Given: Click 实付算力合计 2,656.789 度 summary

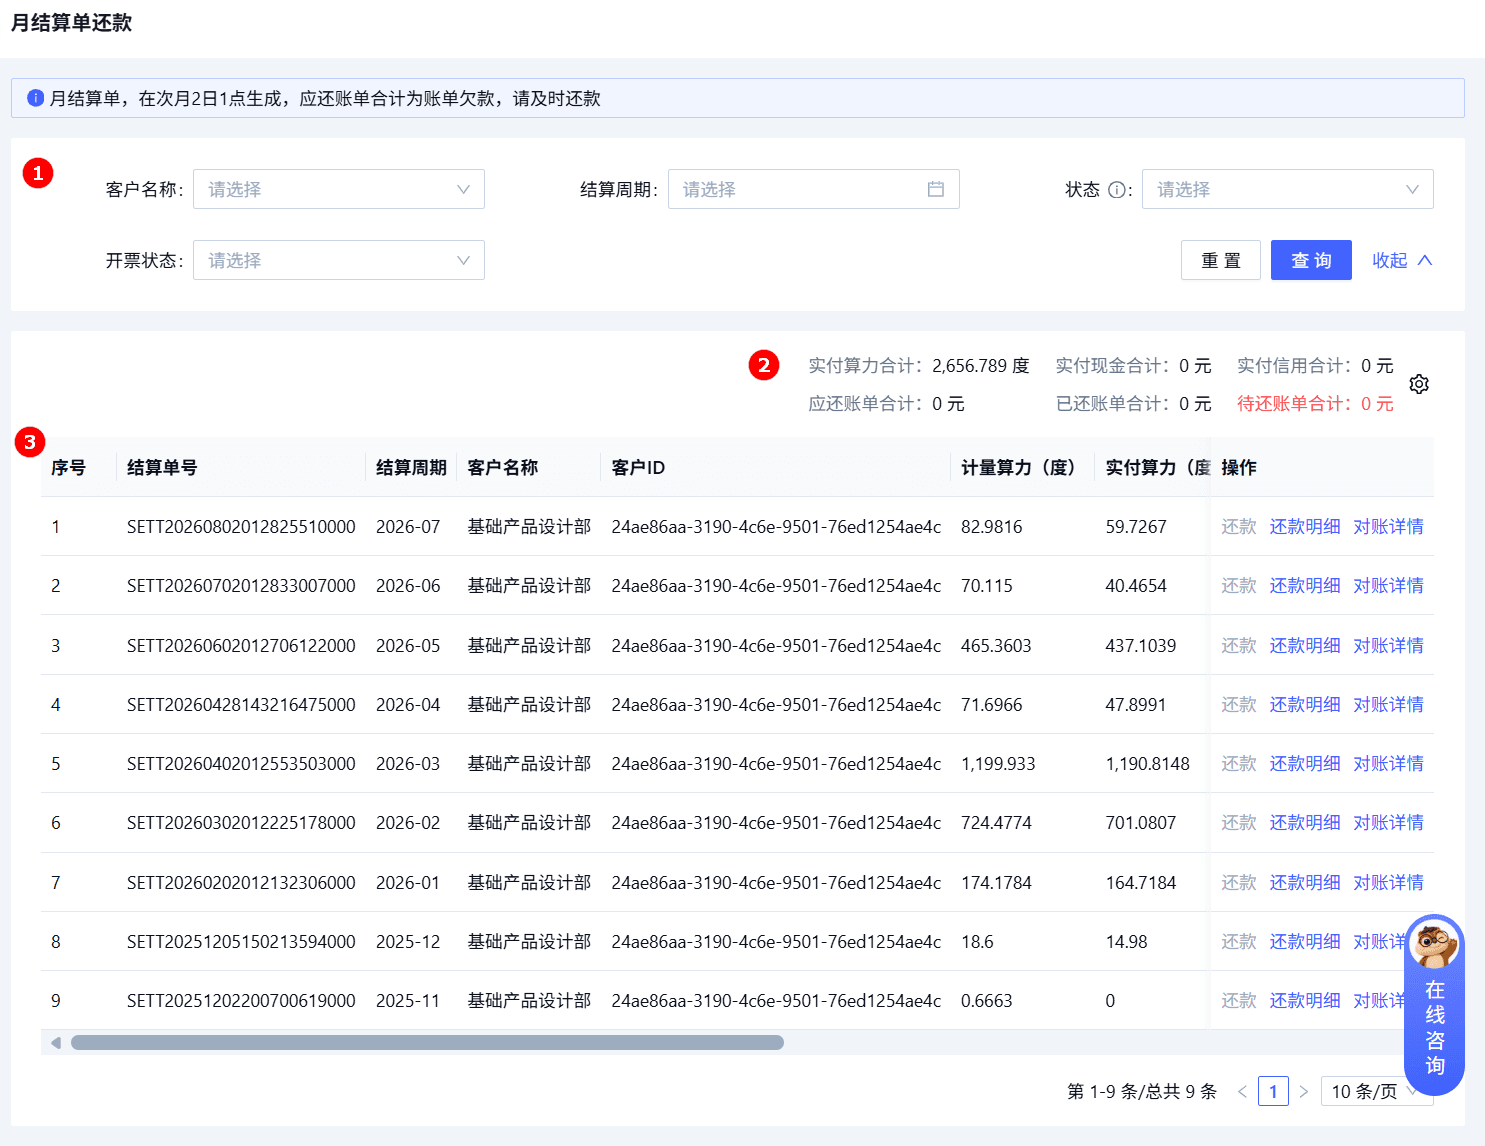Looking at the screenshot, I should pyautogui.click(x=919, y=366).
